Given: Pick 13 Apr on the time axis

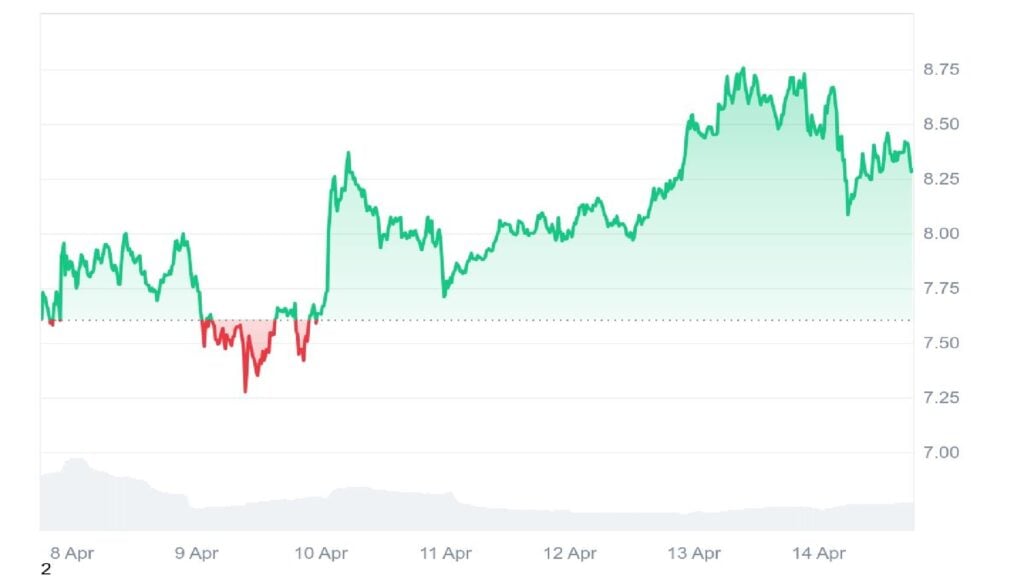Looking at the screenshot, I should [x=694, y=552].
